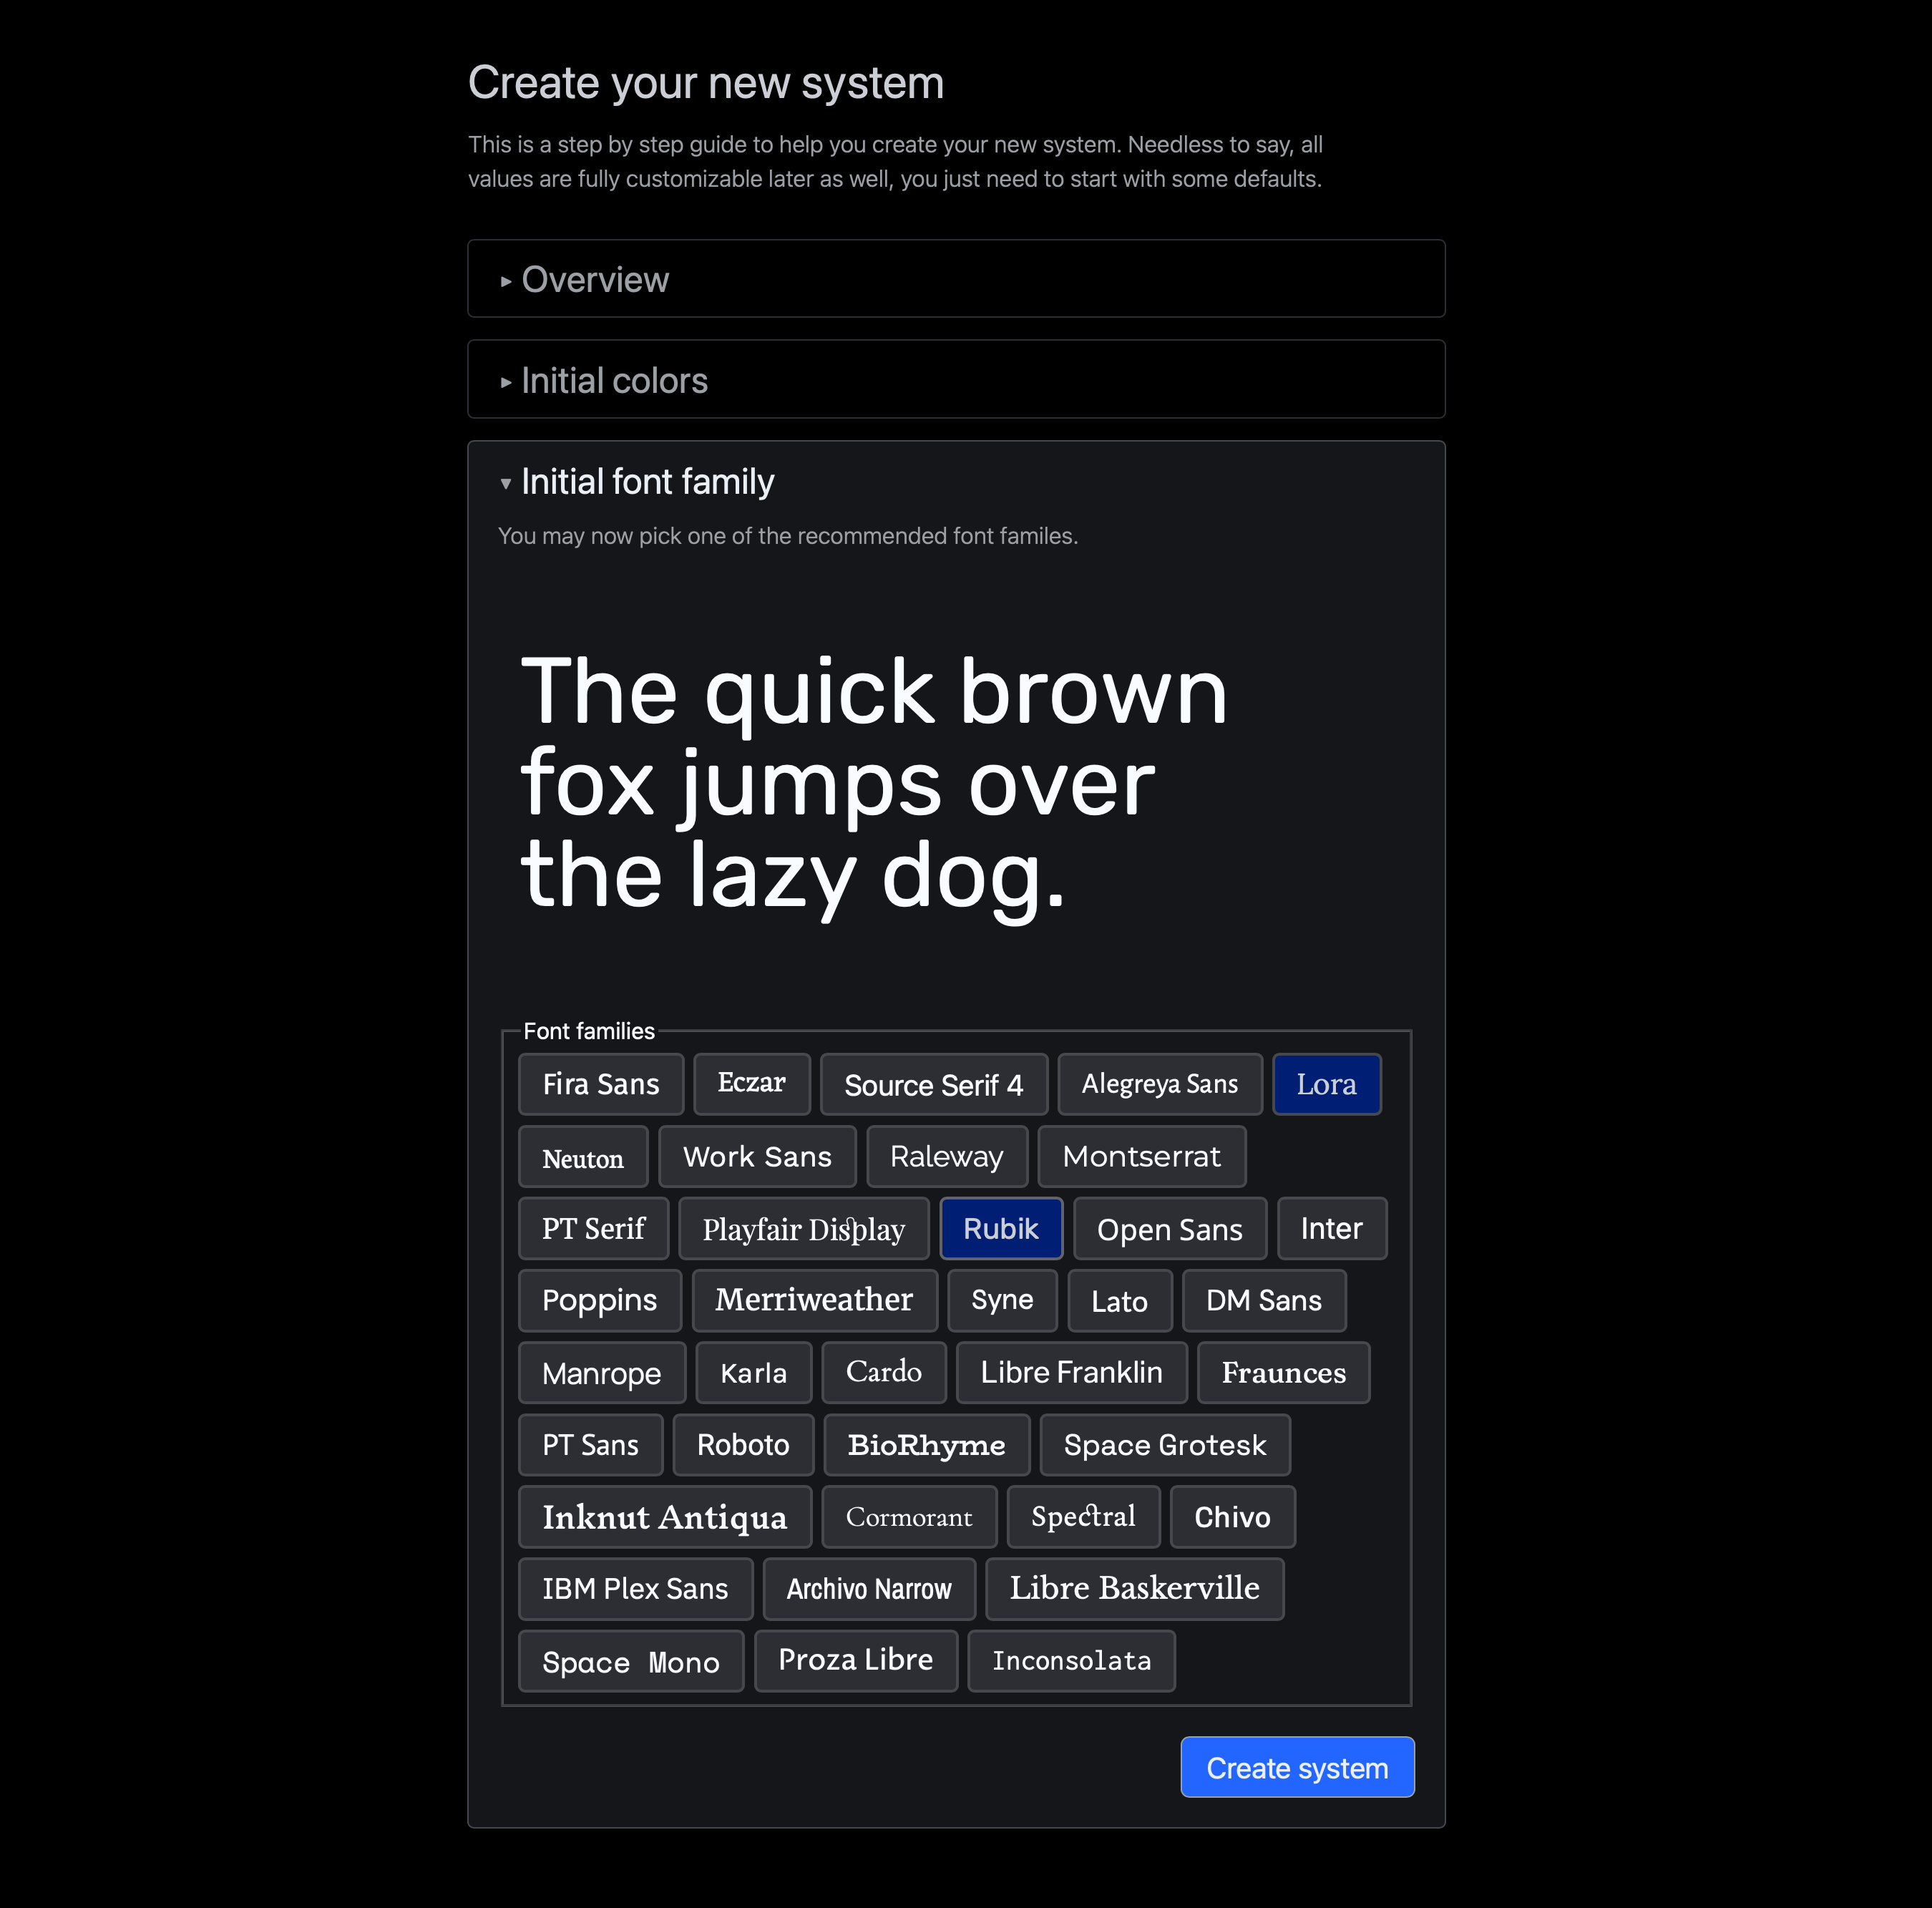This screenshot has width=1932, height=1908.
Task: Choose Montserrat as font family
Action: point(1141,1156)
